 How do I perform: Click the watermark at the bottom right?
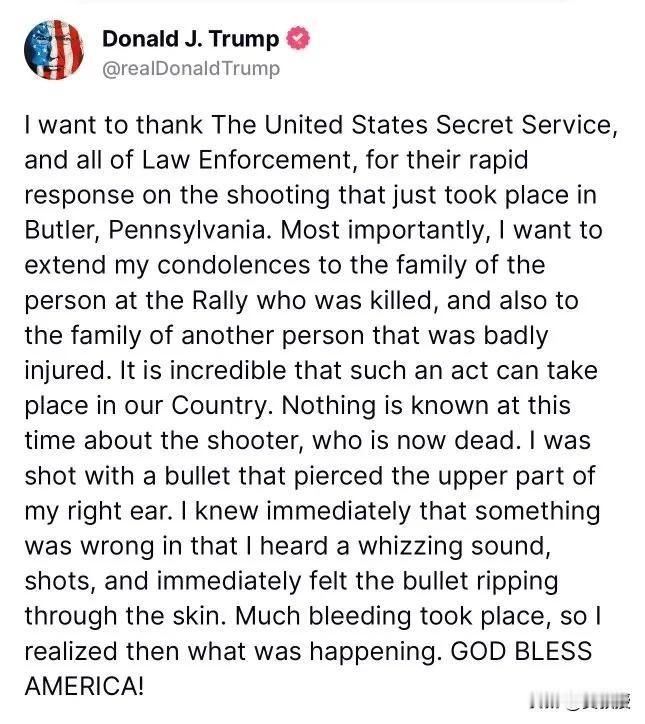pyautogui.click(x=580, y=702)
